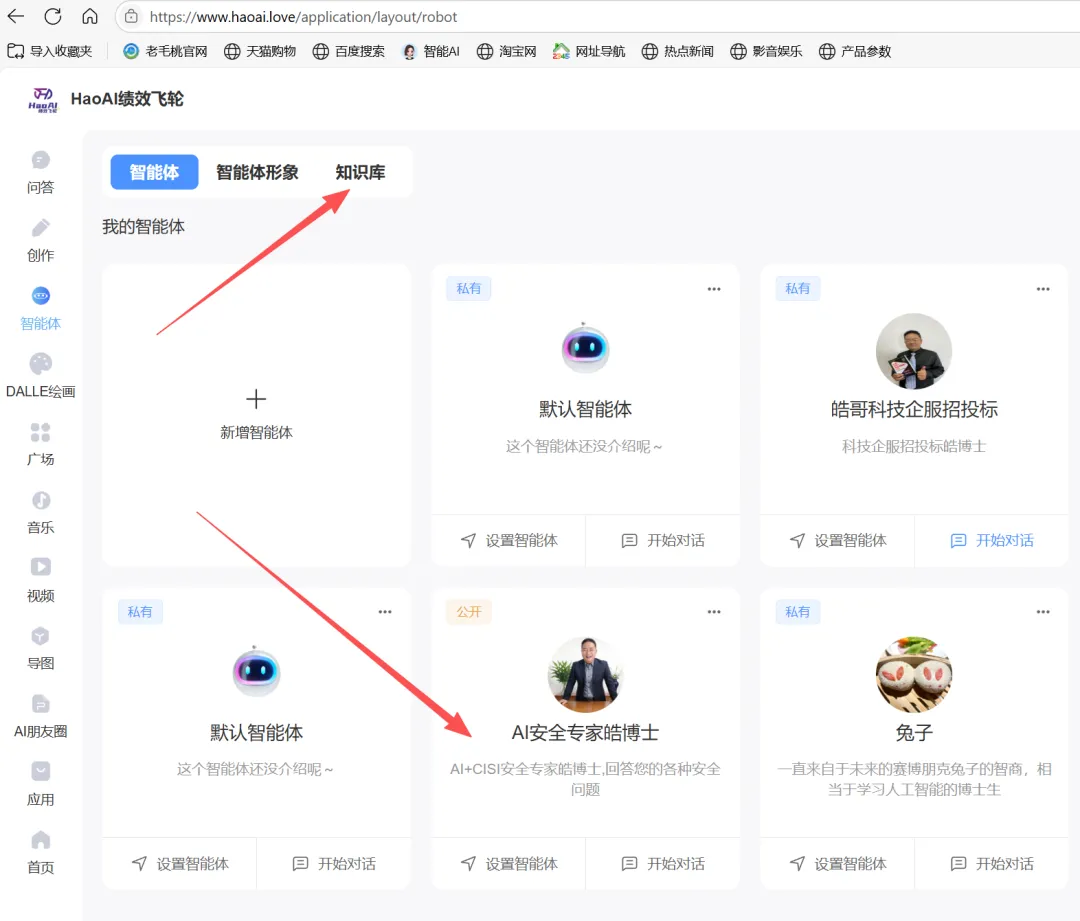This screenshot has height=921, width=1080.
Task: Start 开始对话 with AI安全专家皓博士
Action: pos(663,864)
